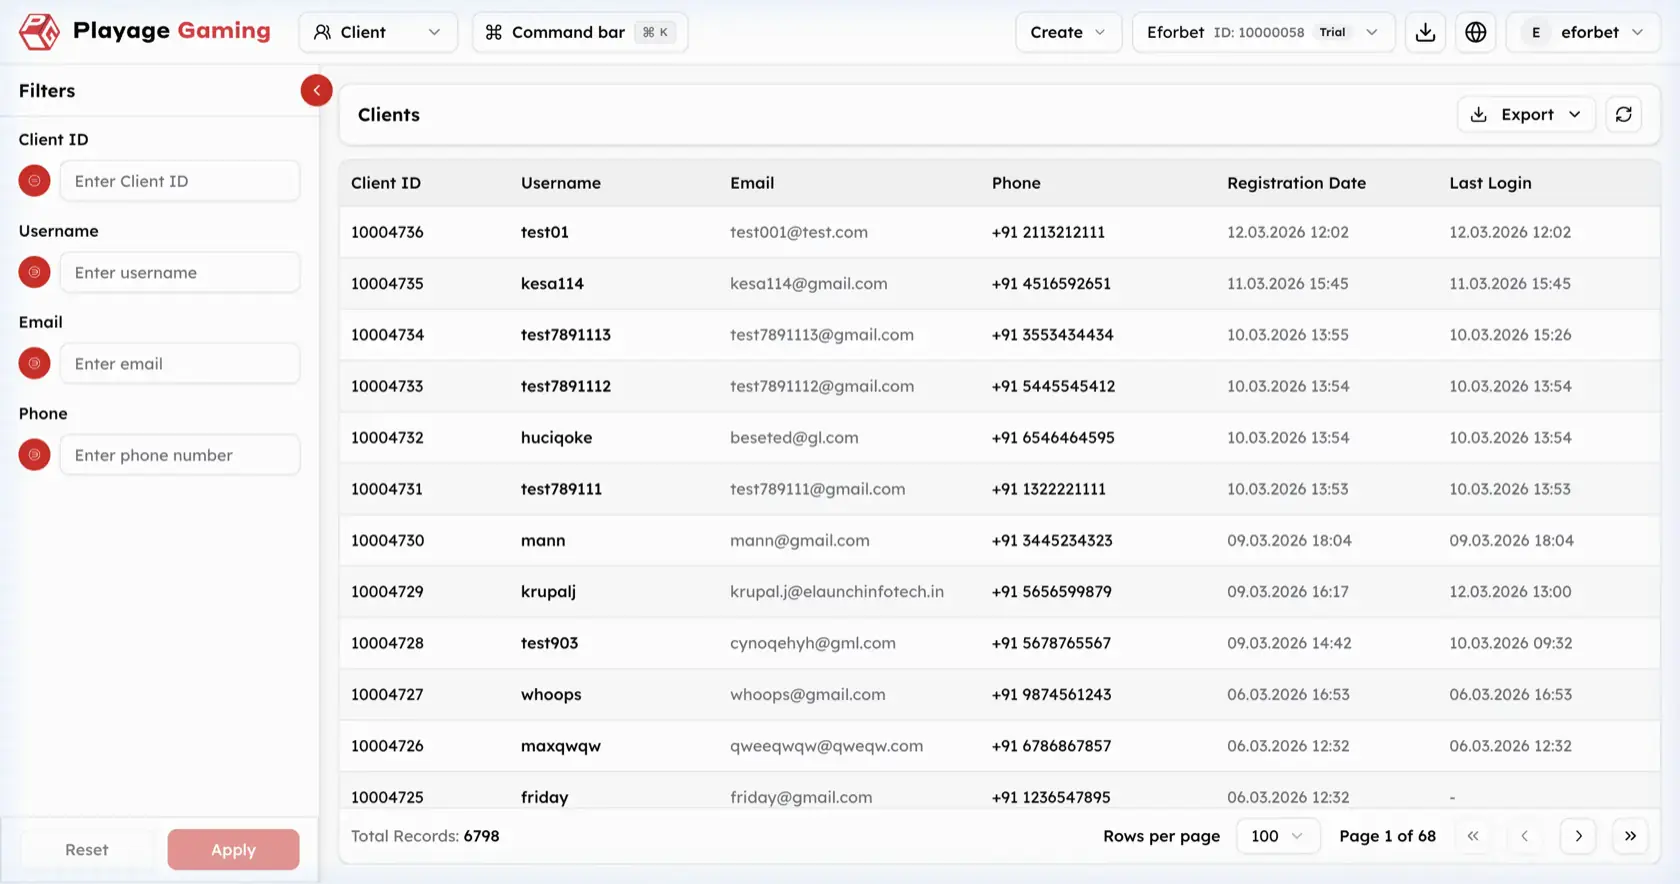Screen dimensions: 1680x884
Task: Change rows per page from 100
Action: [1278, 836]
